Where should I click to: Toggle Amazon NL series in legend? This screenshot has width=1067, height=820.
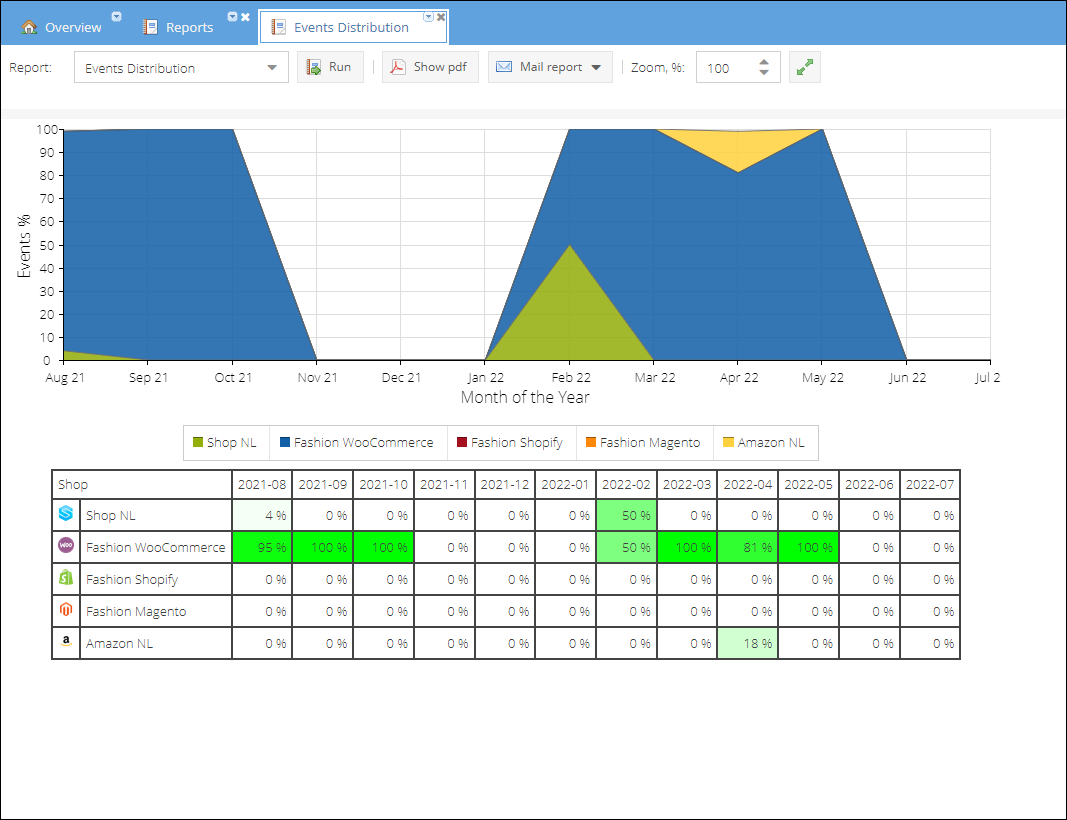coord(764,442)
